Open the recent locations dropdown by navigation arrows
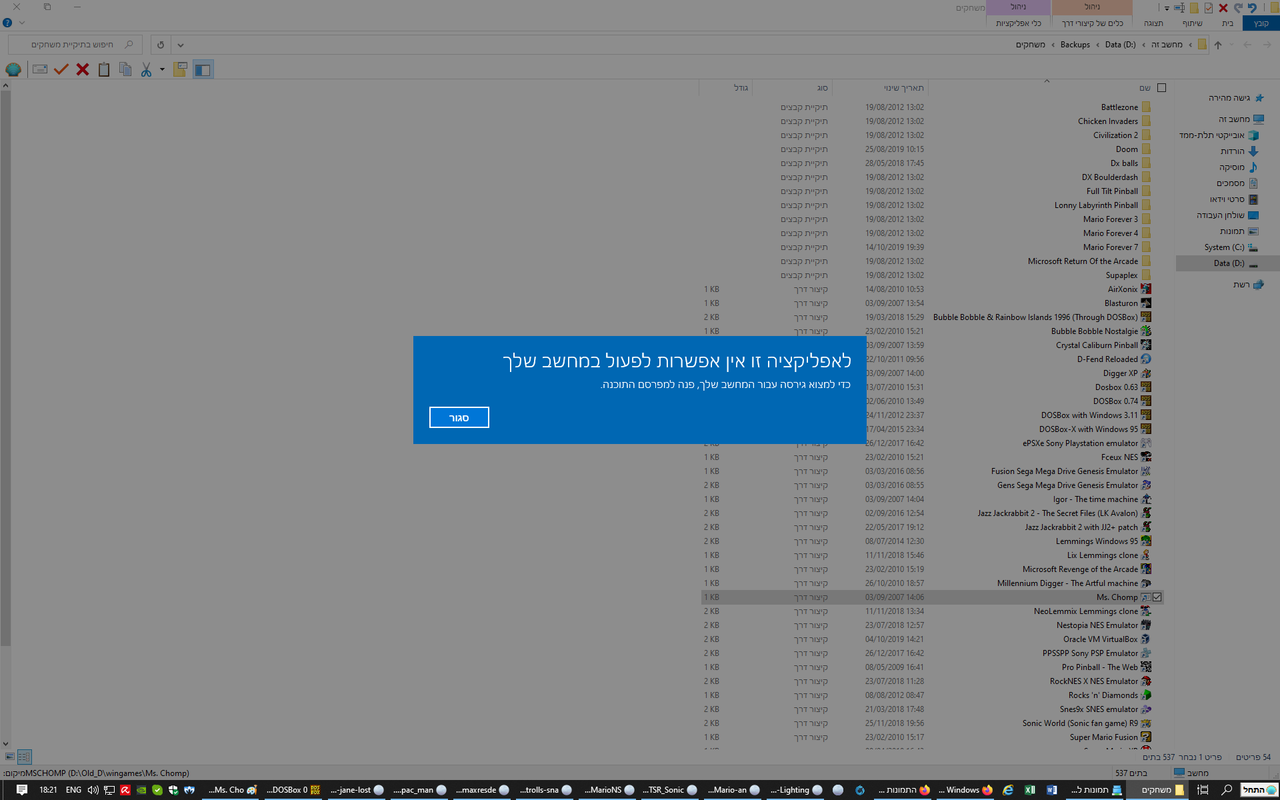This screenshot has width=1280, height=800. pos(1232,45)
